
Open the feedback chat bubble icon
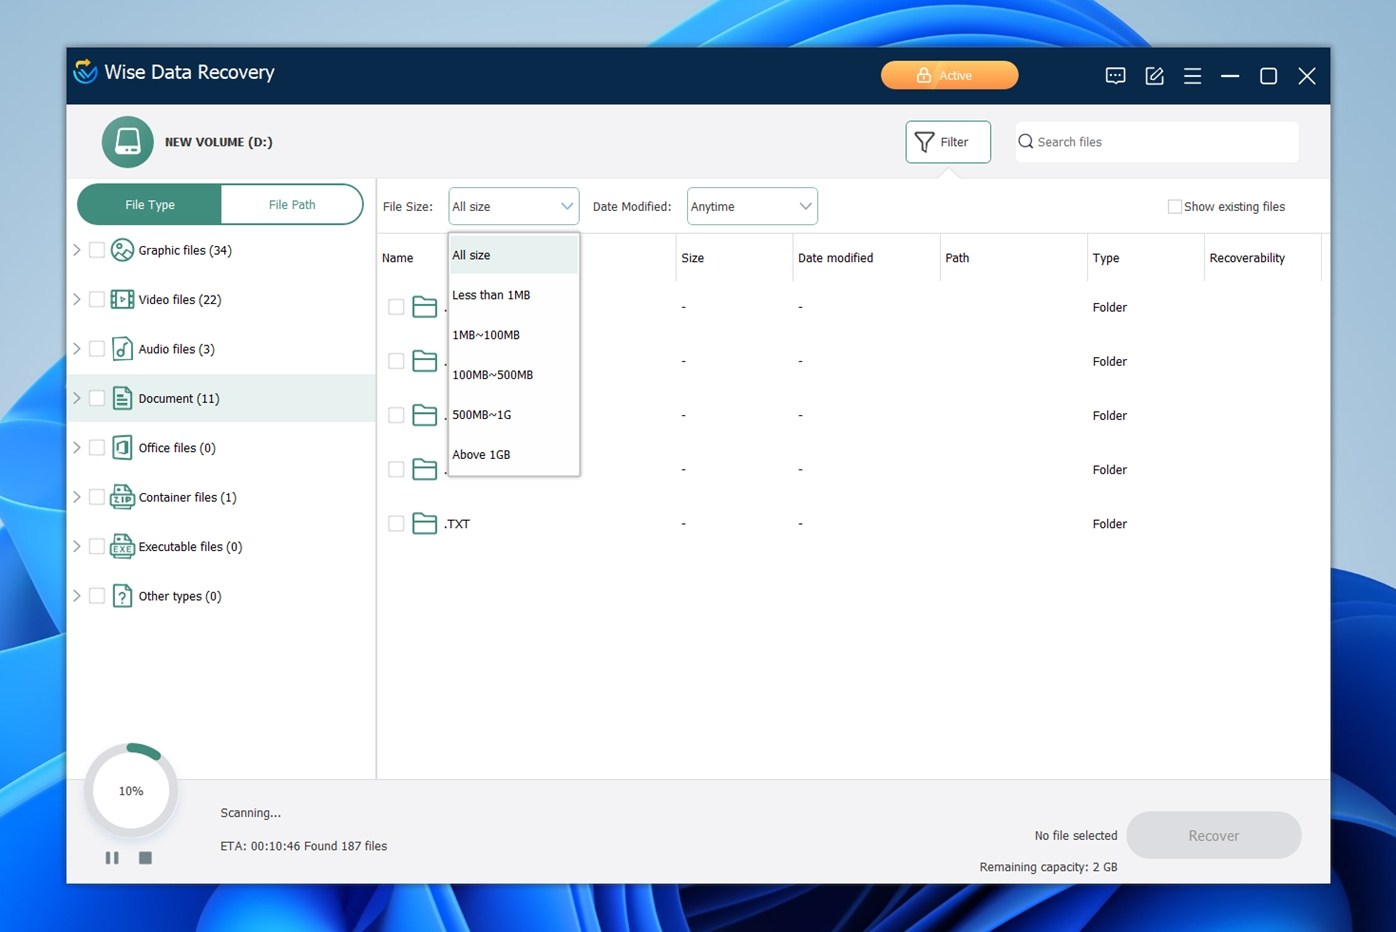(1115, 76)
